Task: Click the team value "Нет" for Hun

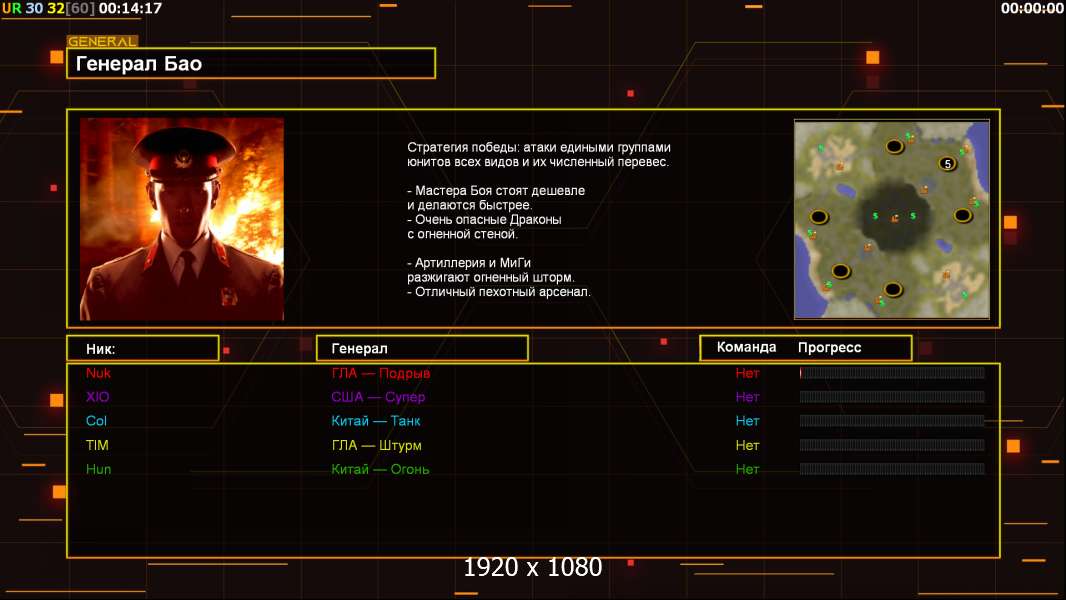Action: (x=747, y=469)
